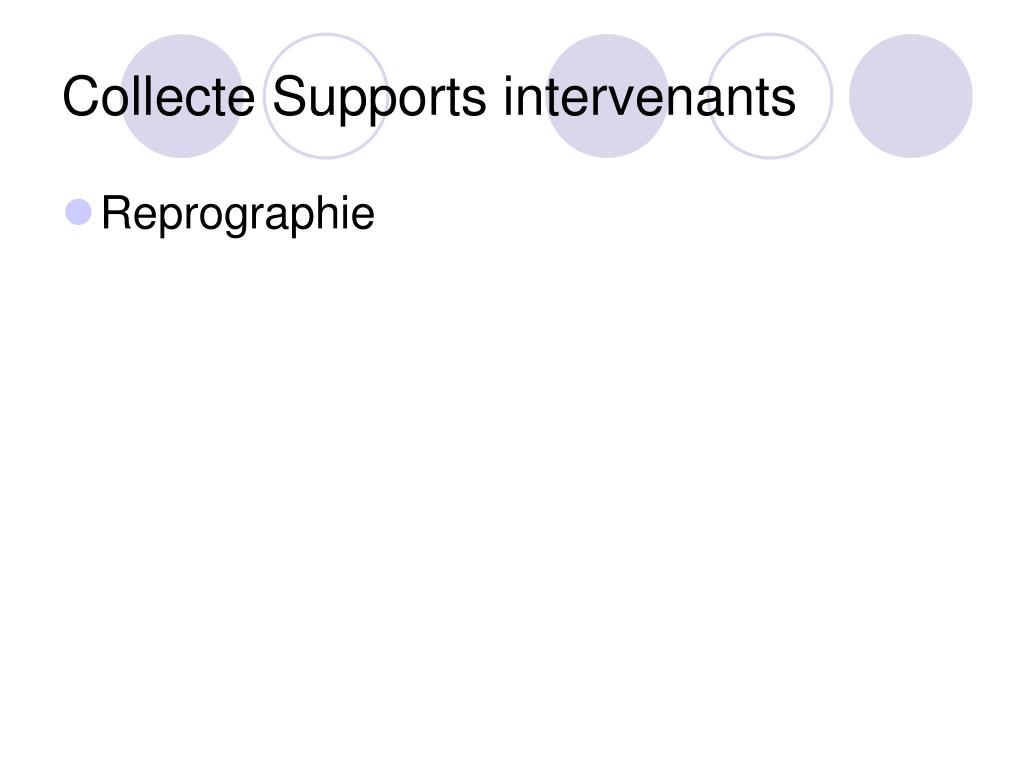Click the outlined circle at the title's end

(x=771, y=96)
